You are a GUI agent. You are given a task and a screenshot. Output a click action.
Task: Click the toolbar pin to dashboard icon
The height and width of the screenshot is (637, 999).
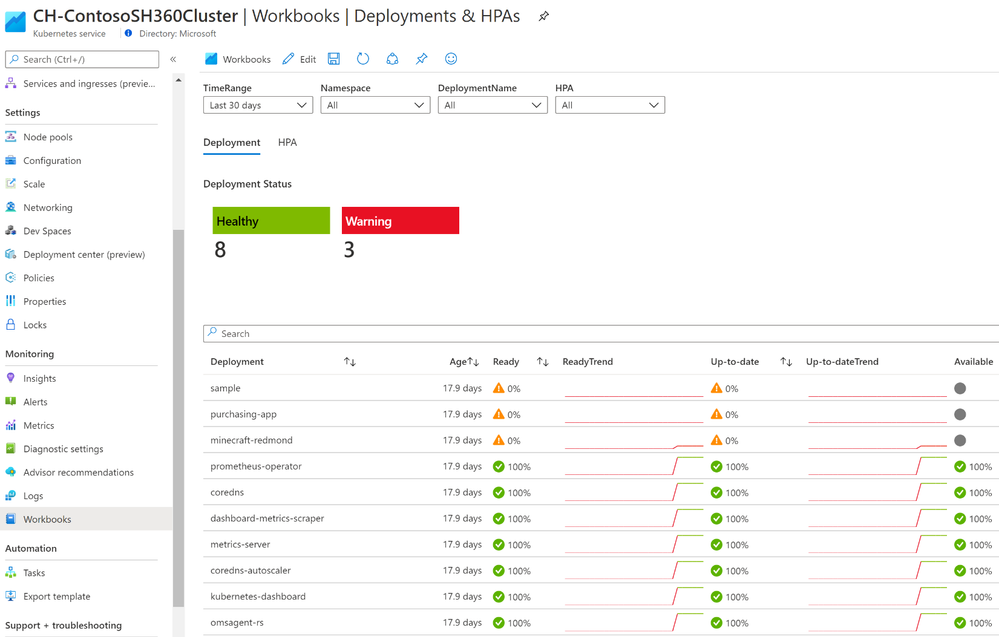point(422,59)
